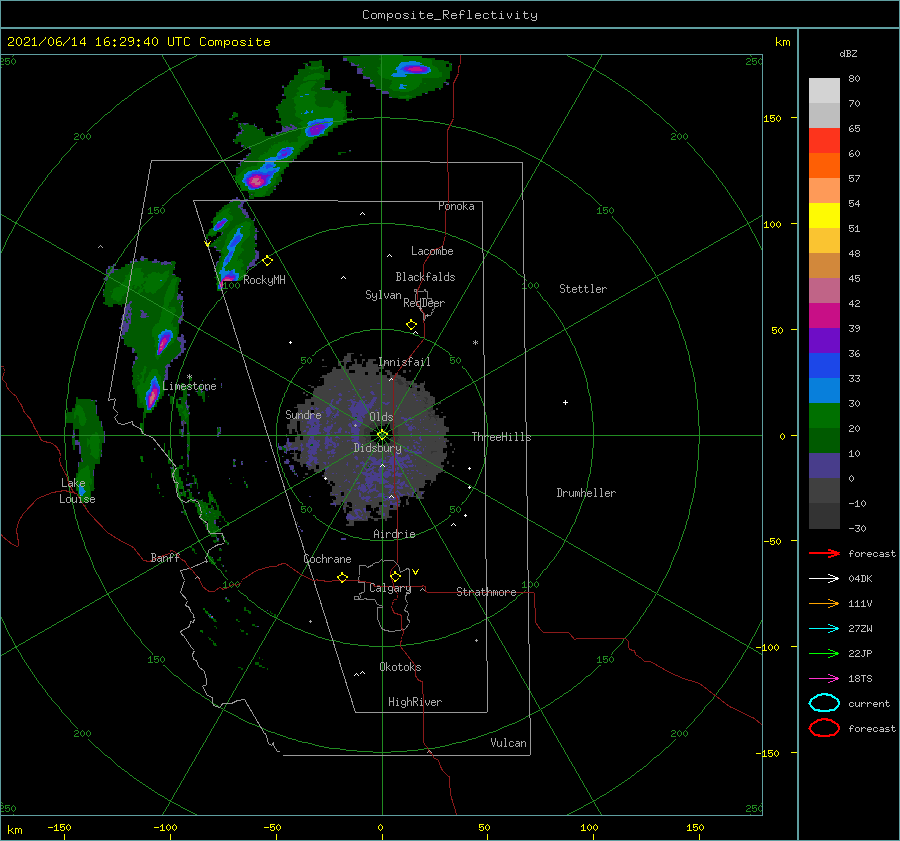900x841 pixels.
Task: Click the Strathmore town label
Action: click(x=486, y=592)
